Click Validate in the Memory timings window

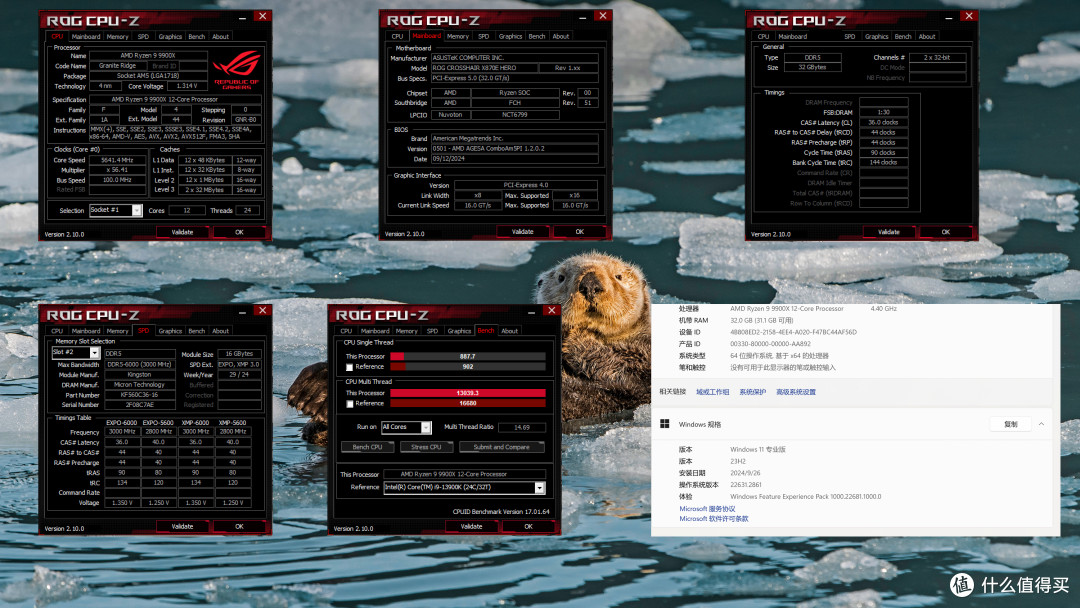889,231
